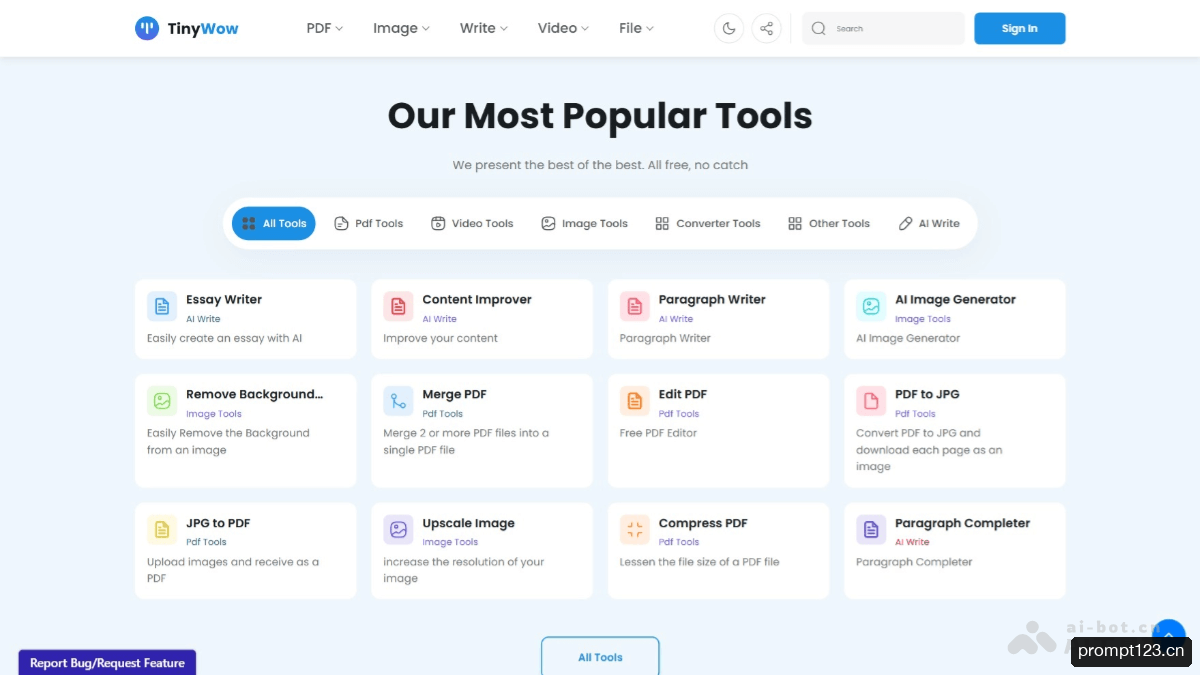The width and height of the screenshot is (1200, 675).
Task: Open the Essay Writer title link
Action: pos(224,299)
